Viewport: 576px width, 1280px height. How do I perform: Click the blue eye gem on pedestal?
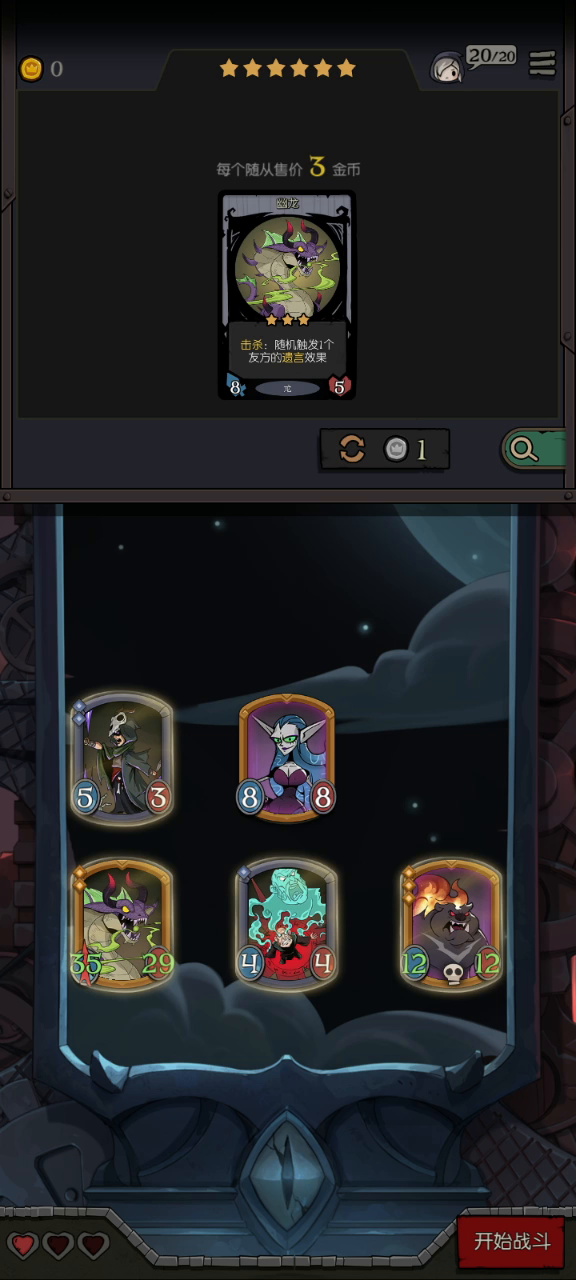pos(288,1171)
